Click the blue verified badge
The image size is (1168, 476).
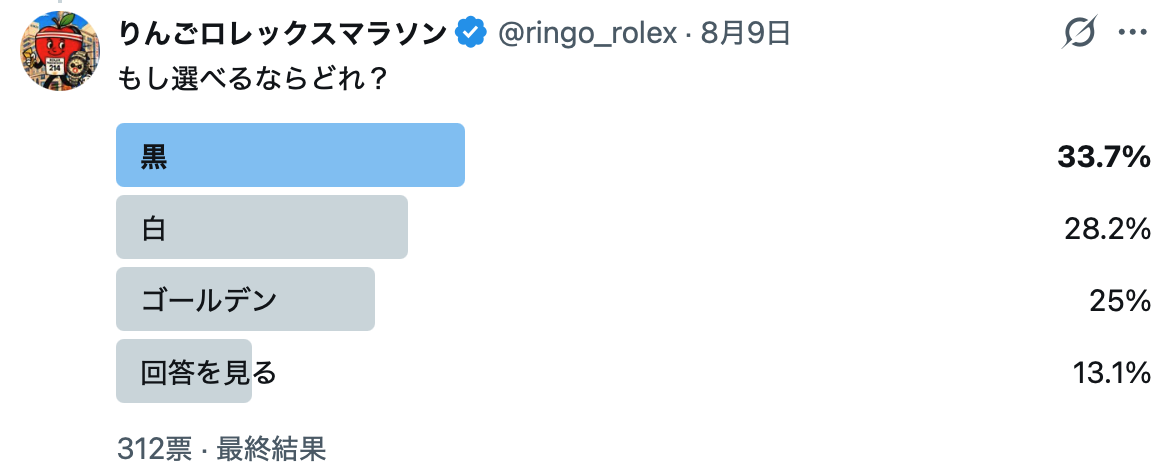pyautogui.click(x=472, y=34)
